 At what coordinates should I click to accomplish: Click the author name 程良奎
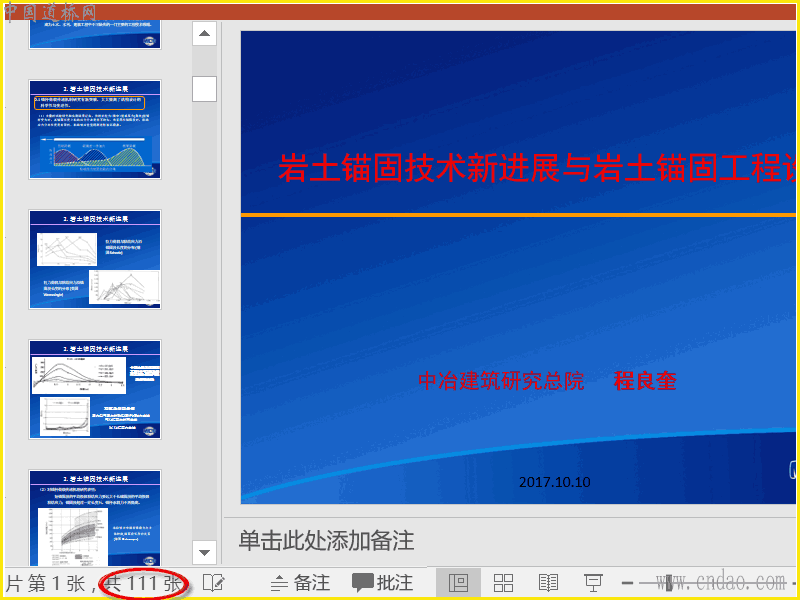(645, 381)
